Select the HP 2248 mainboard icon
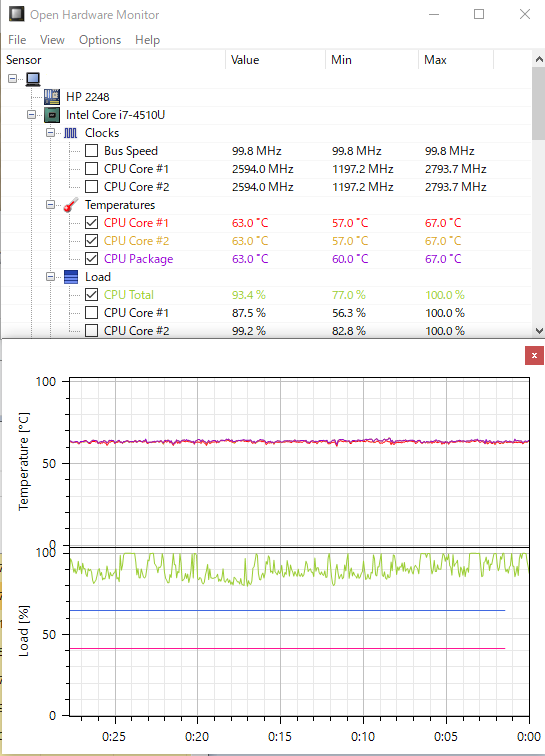Screen dimensions: 545x756 (52, 96)
